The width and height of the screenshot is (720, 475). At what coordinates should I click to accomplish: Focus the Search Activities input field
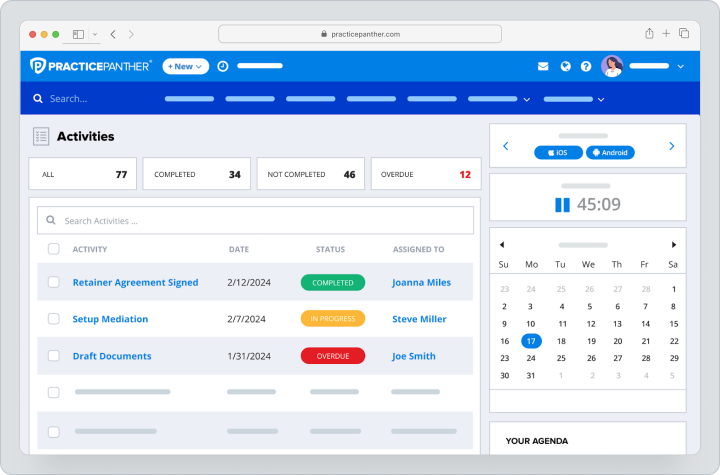pos(255,221)
